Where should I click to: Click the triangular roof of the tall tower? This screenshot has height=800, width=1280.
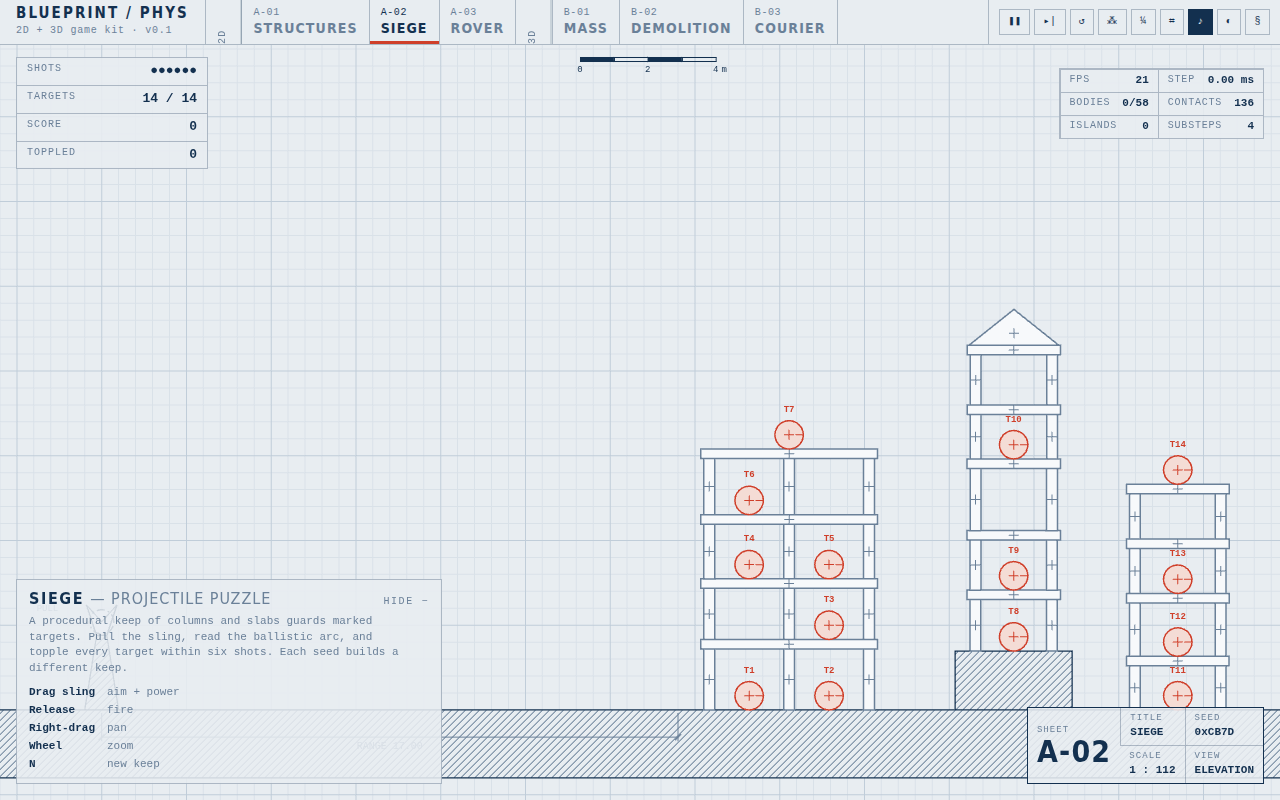[1014, 329]
